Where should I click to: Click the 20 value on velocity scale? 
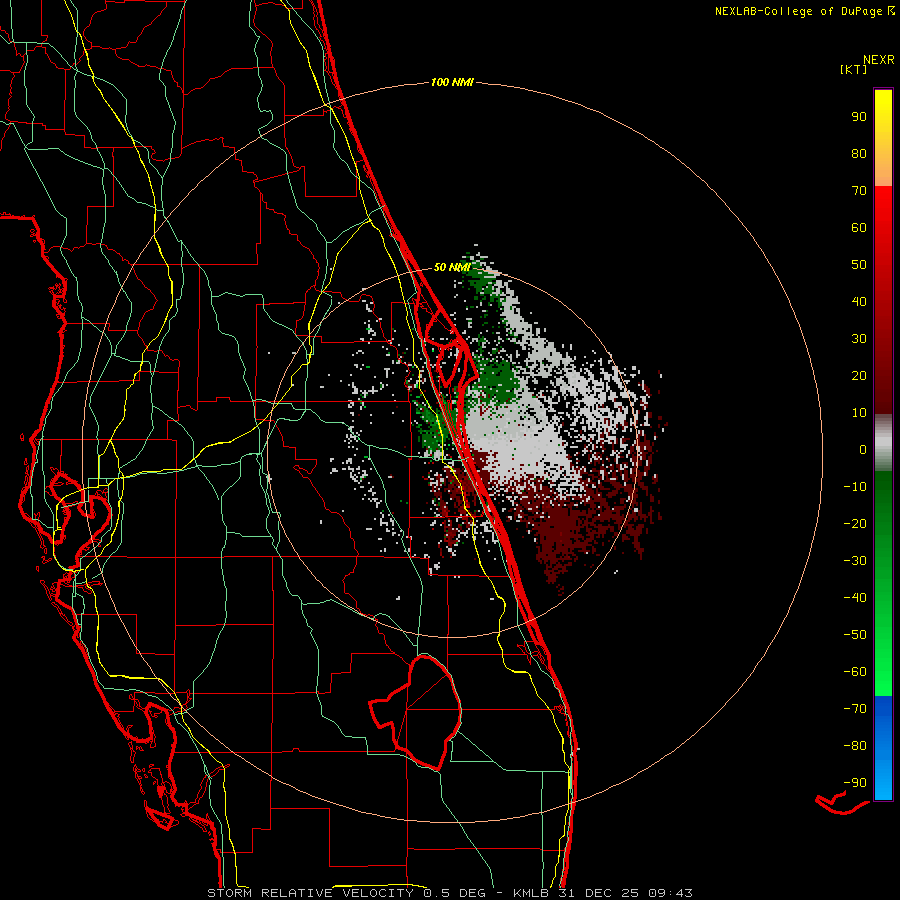tap(859, 376)
